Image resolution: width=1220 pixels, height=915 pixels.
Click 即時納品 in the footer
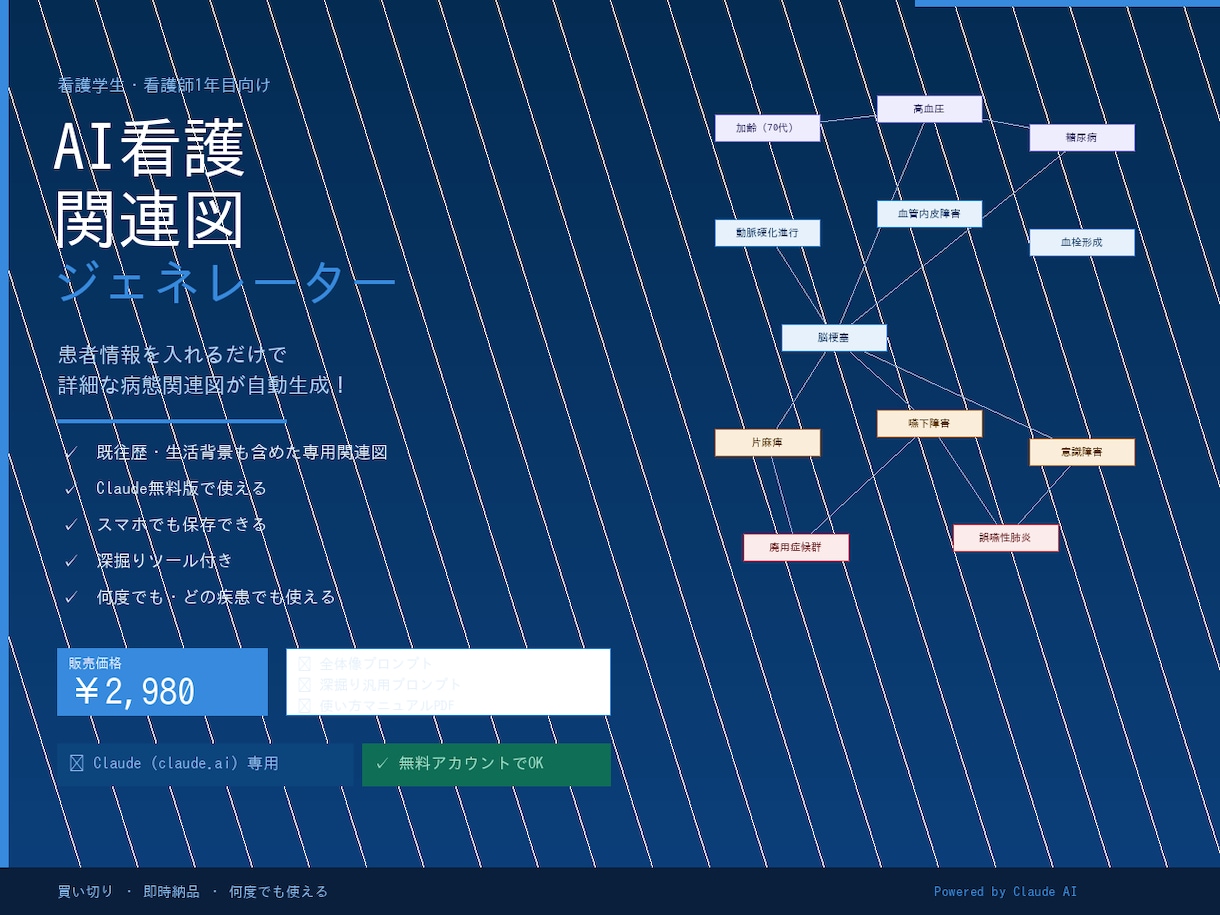(x=171, y=892)
